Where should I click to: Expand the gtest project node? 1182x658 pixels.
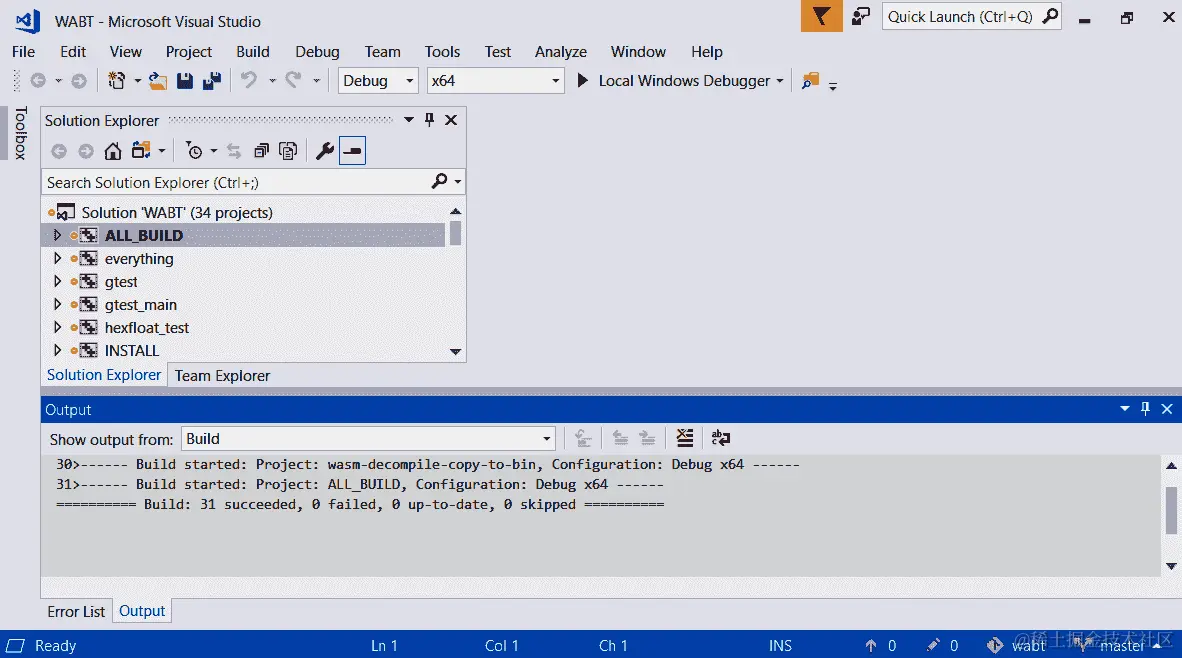click(x=57, y=281)
